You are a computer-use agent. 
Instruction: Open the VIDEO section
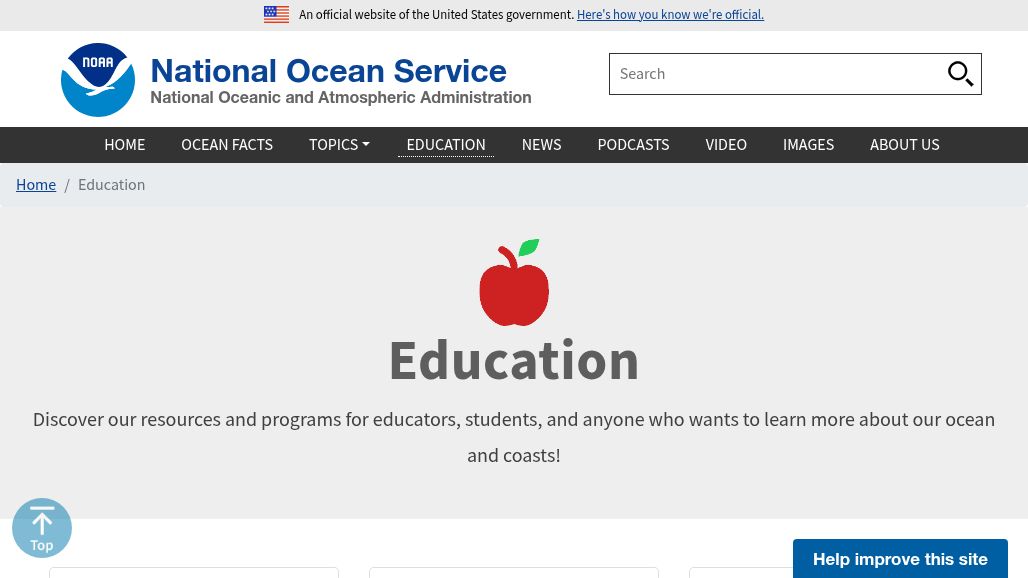[x=726, y=144]
